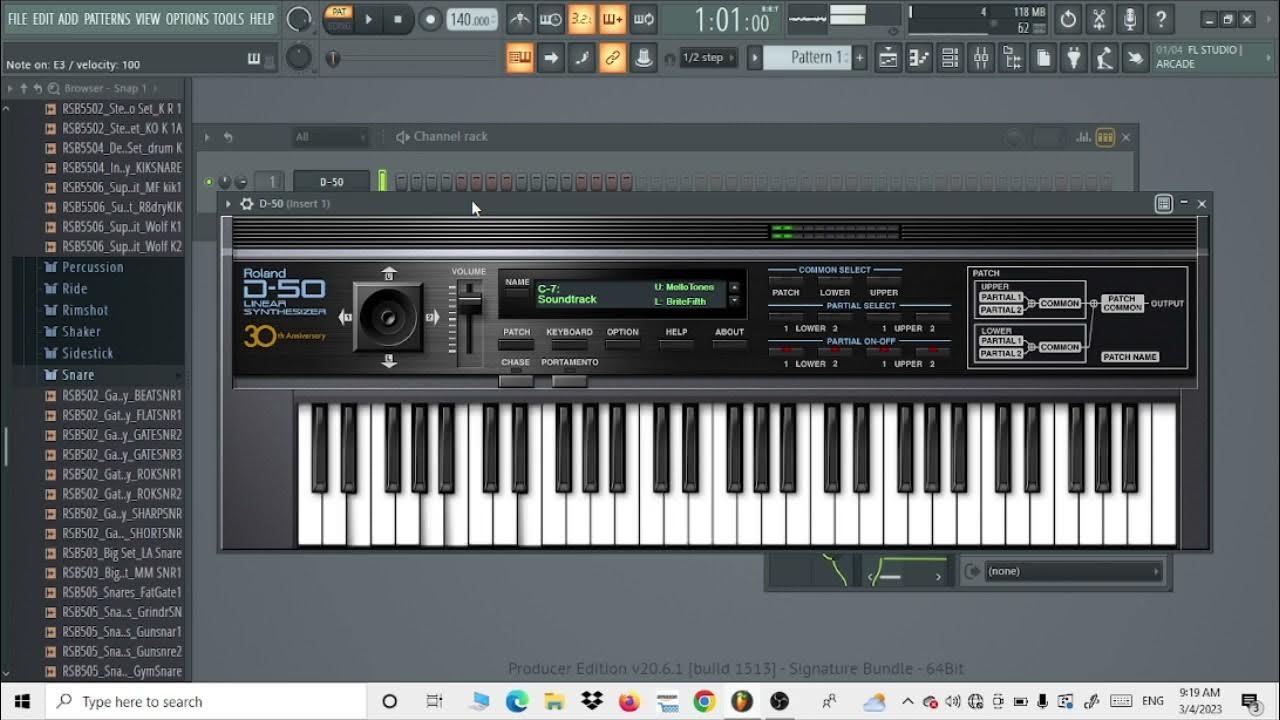Viewport: 1280px width, 720px height.
Task: Open the TOOLS menu
Action: tap(228, 19)
